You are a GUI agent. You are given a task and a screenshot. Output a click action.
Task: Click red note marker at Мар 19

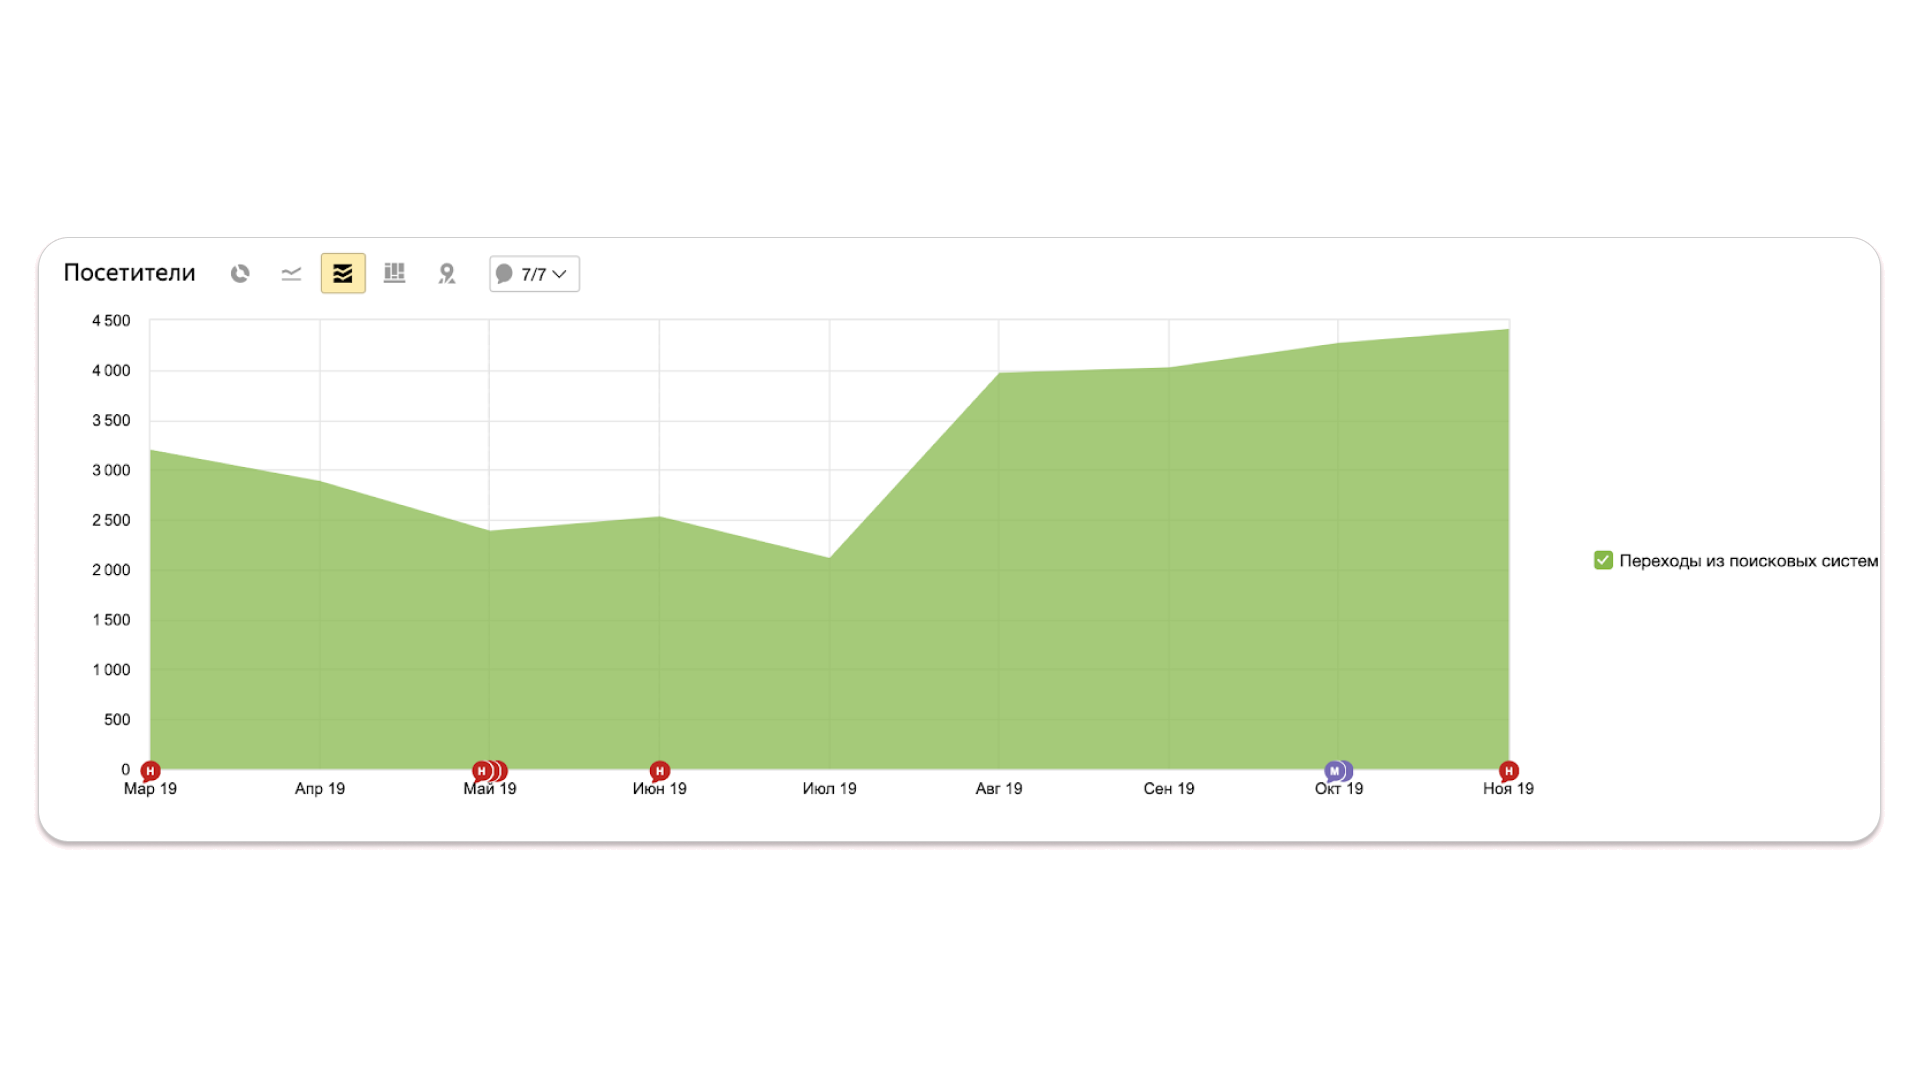(150, 771)
